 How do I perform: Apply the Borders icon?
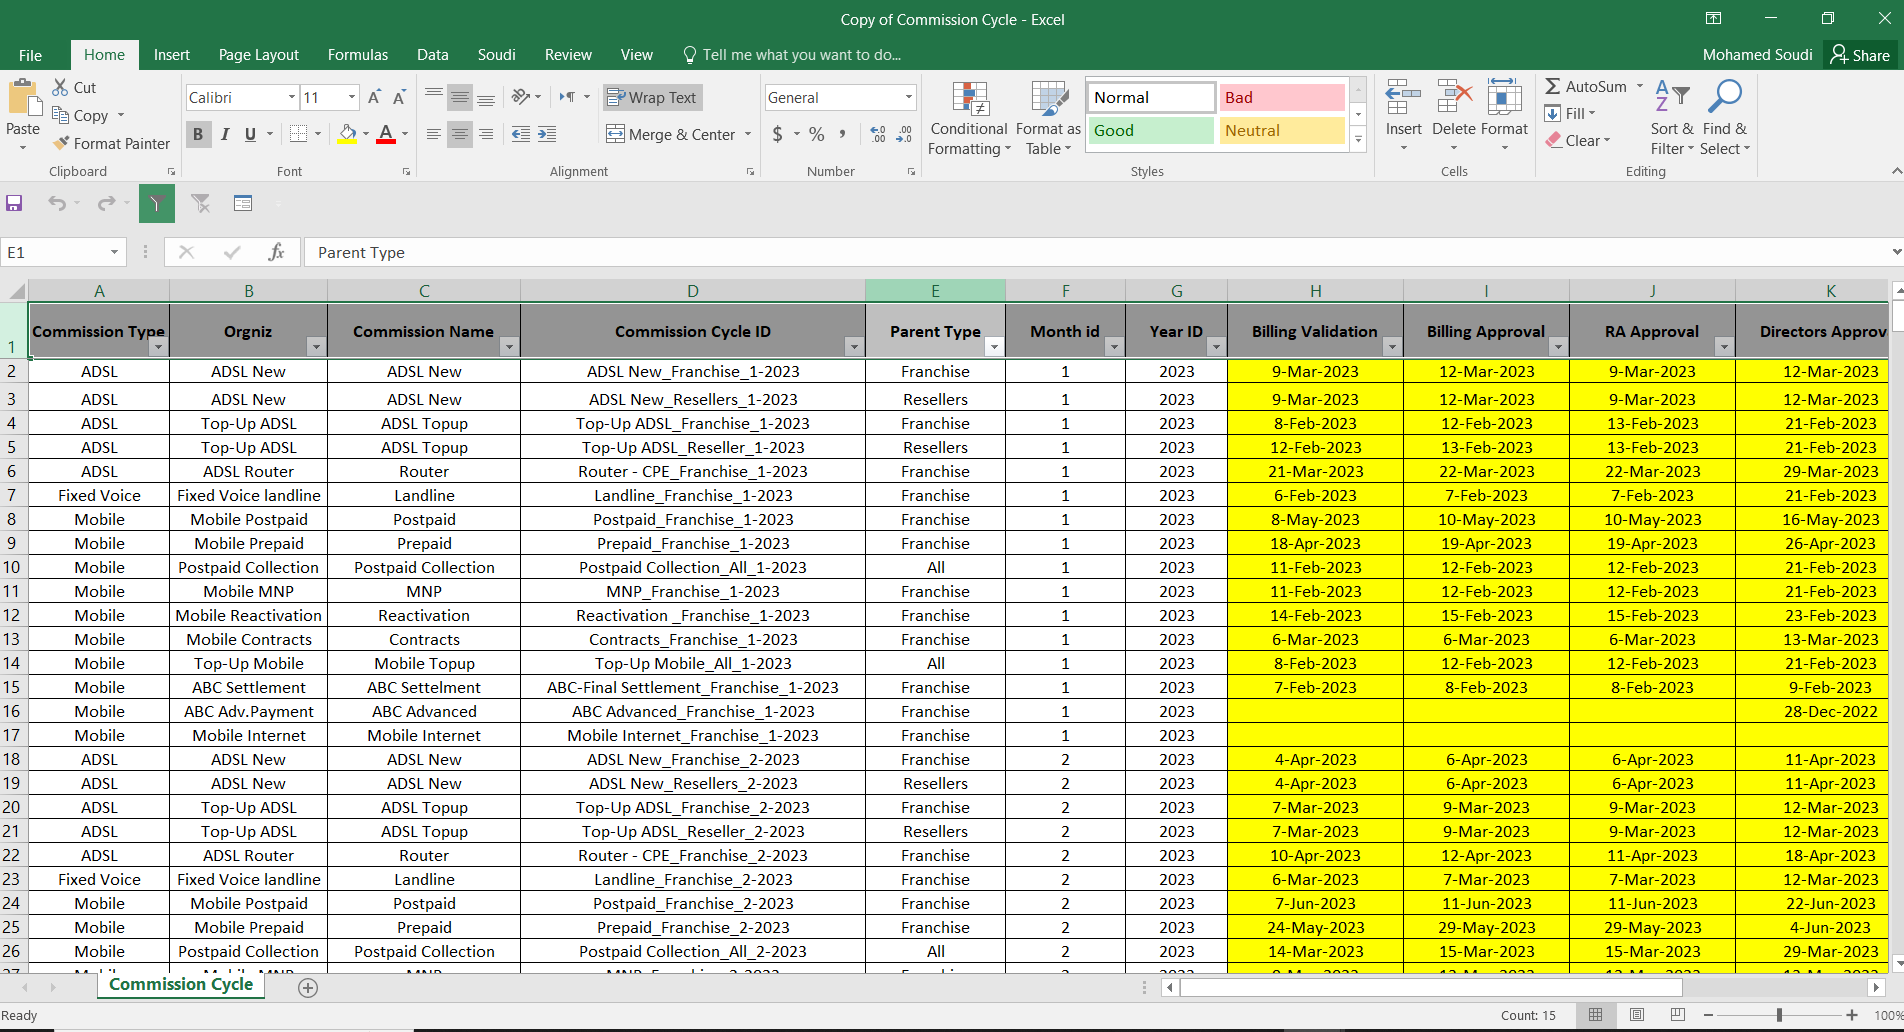298,133
